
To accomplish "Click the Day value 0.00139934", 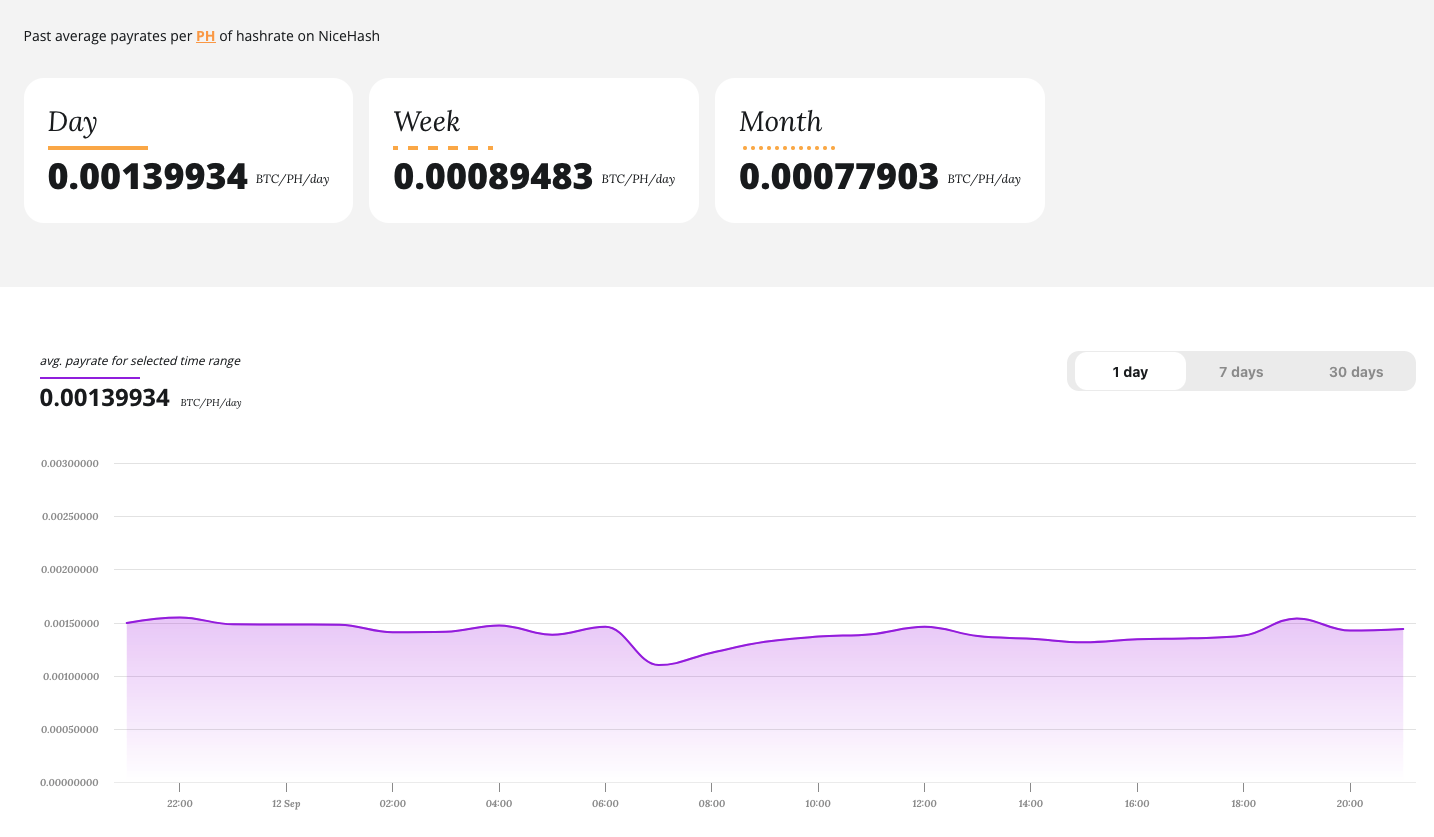I will pyautogui.click(x=148, y=176).
